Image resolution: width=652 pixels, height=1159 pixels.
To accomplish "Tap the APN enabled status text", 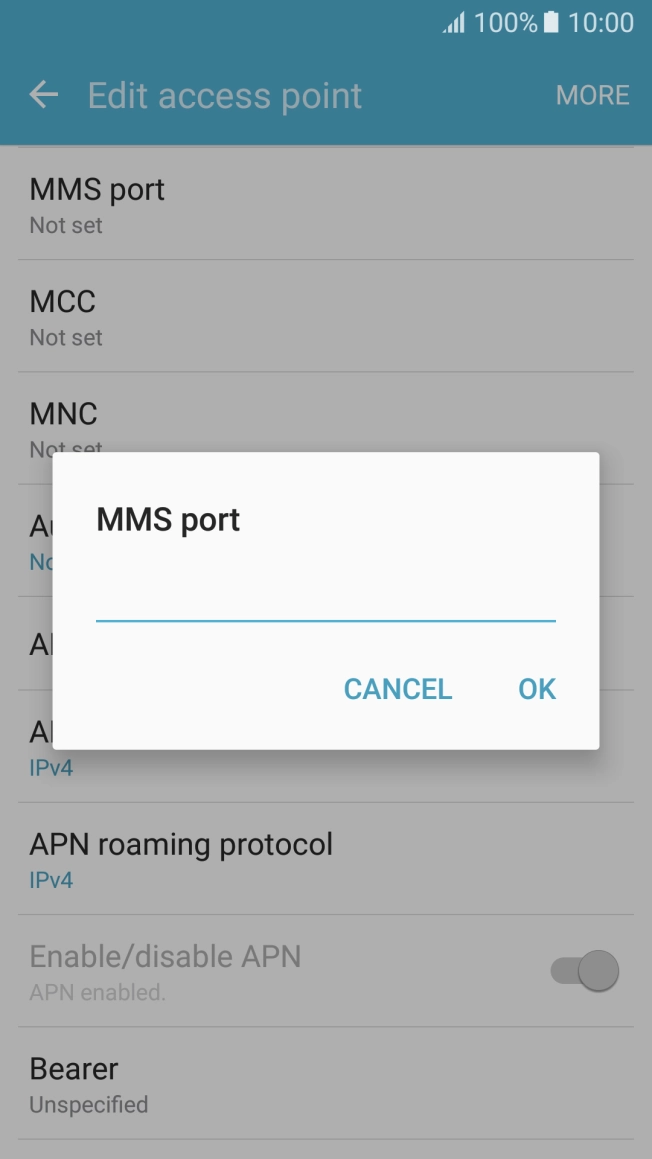I will click(x=98, y=992).
